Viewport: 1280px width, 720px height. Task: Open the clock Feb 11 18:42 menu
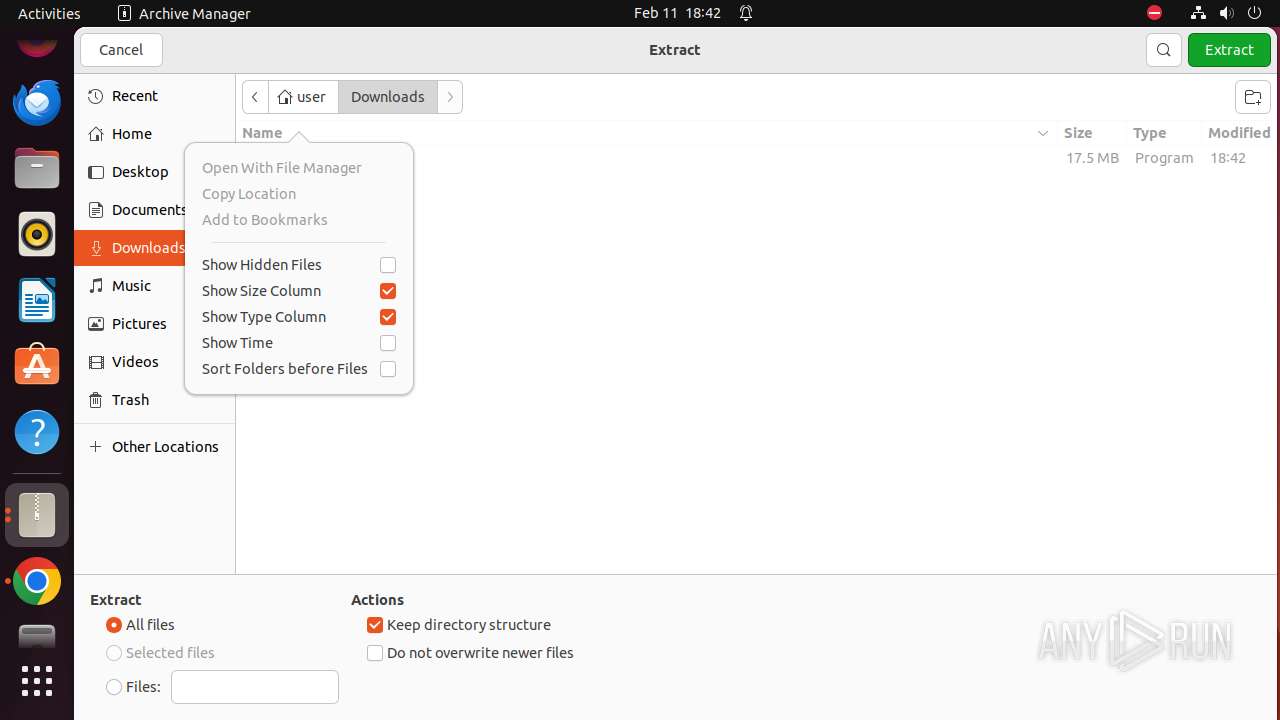pos(677,13)
